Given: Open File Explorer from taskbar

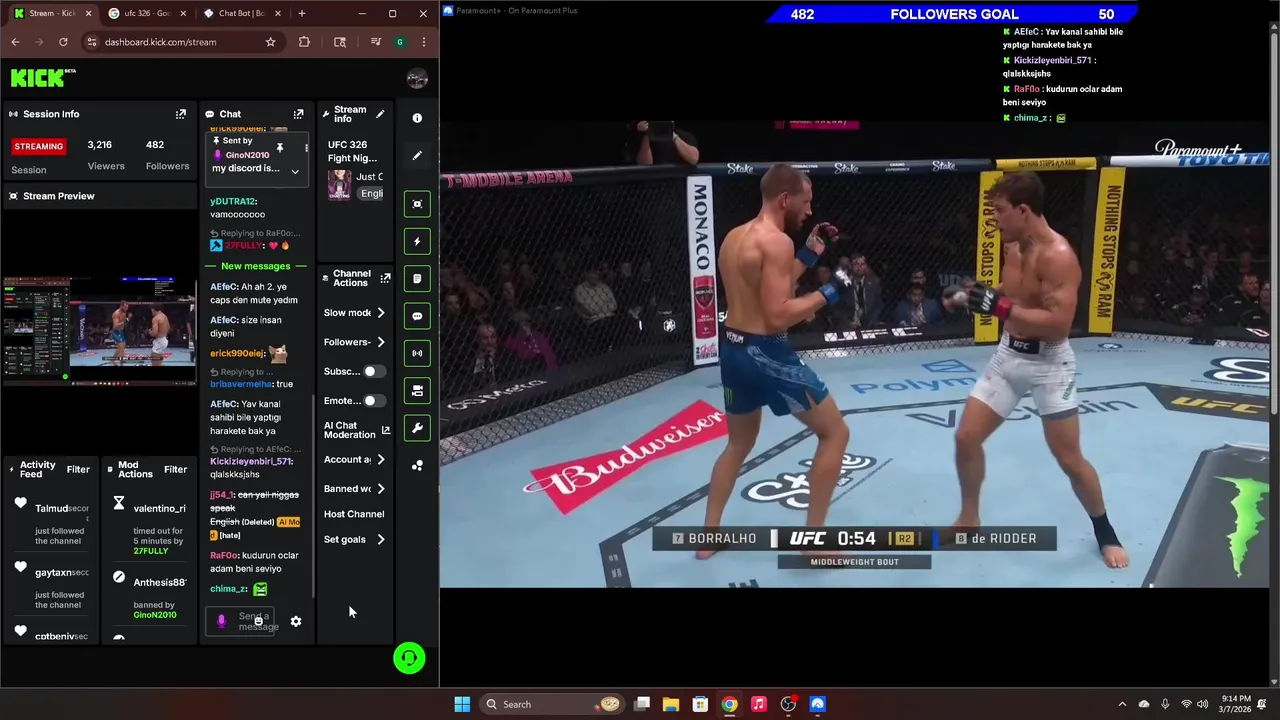Looking at the screenshot, I should tap(671, 704).
